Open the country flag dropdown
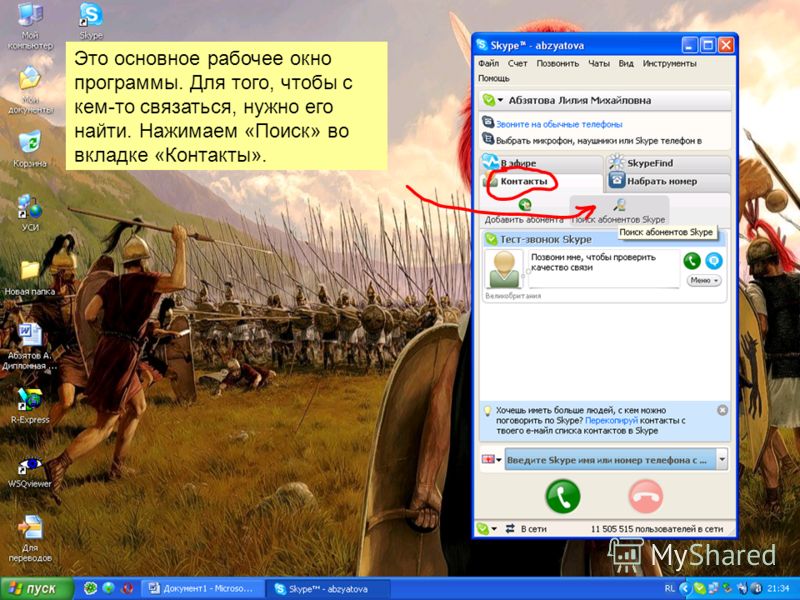Viewport: 800px width, 600px height. point(491,459)
